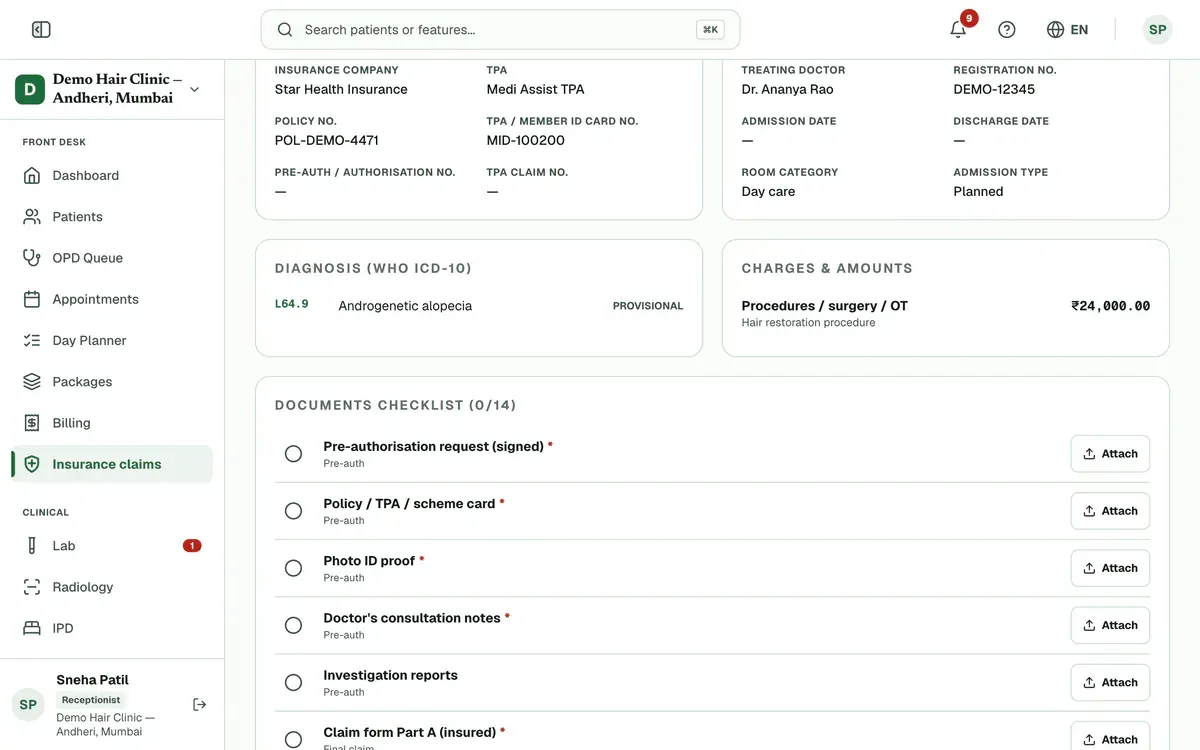Click the Packages layers icon

point(32,382)
